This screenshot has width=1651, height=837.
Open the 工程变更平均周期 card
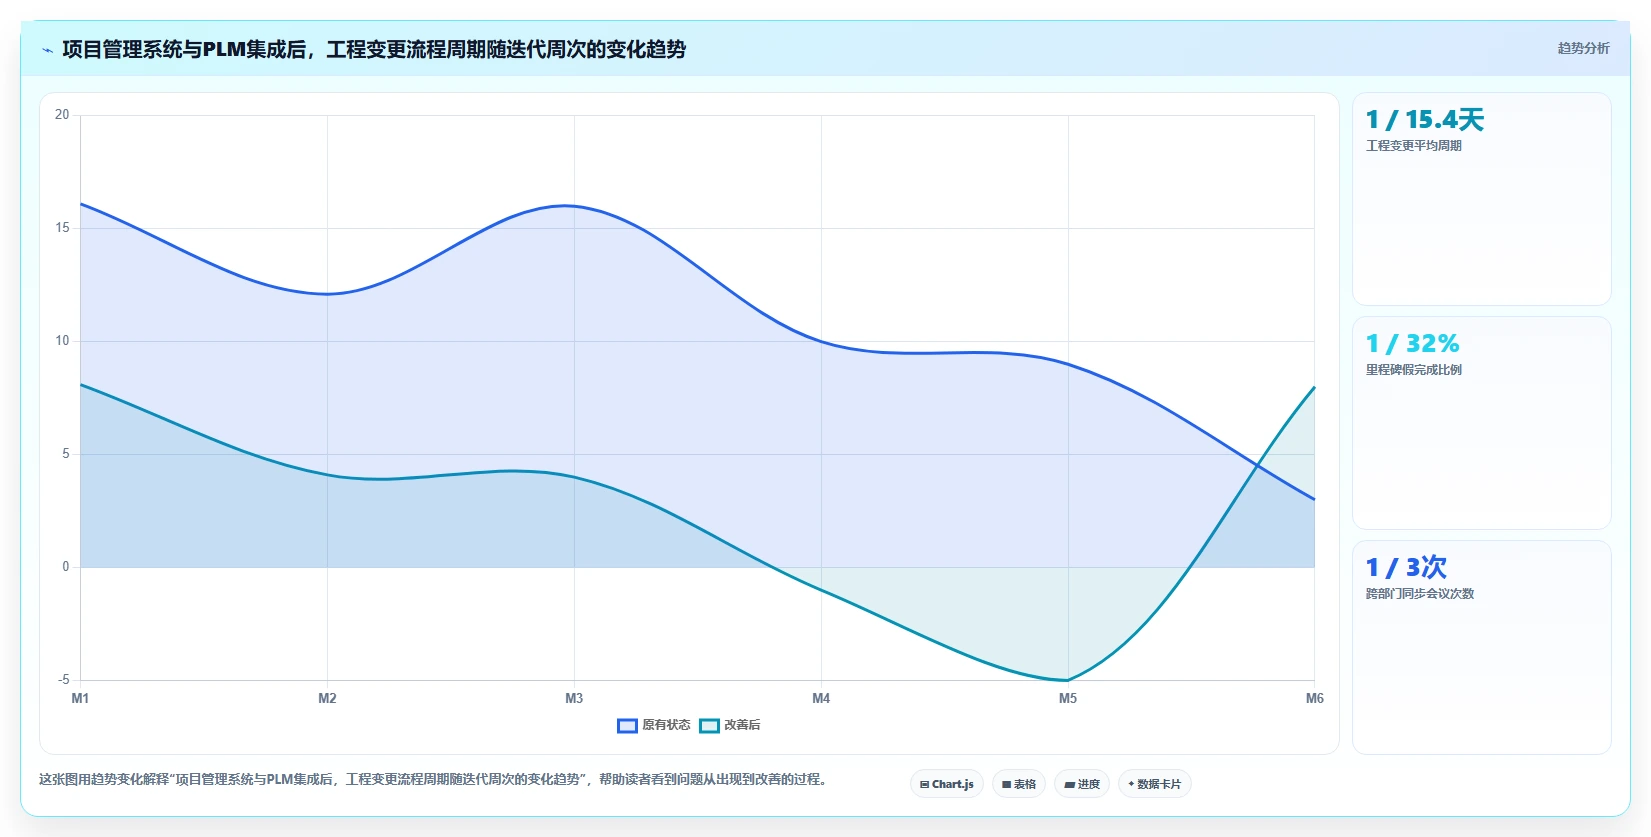[1482, 199]
